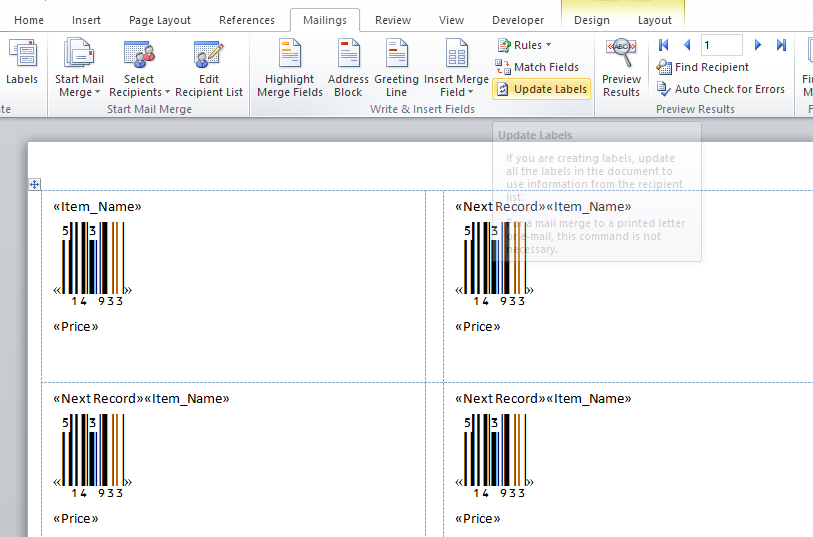Go to previous record arrow
The image size is (813, 537).
[x=687, y=45]
